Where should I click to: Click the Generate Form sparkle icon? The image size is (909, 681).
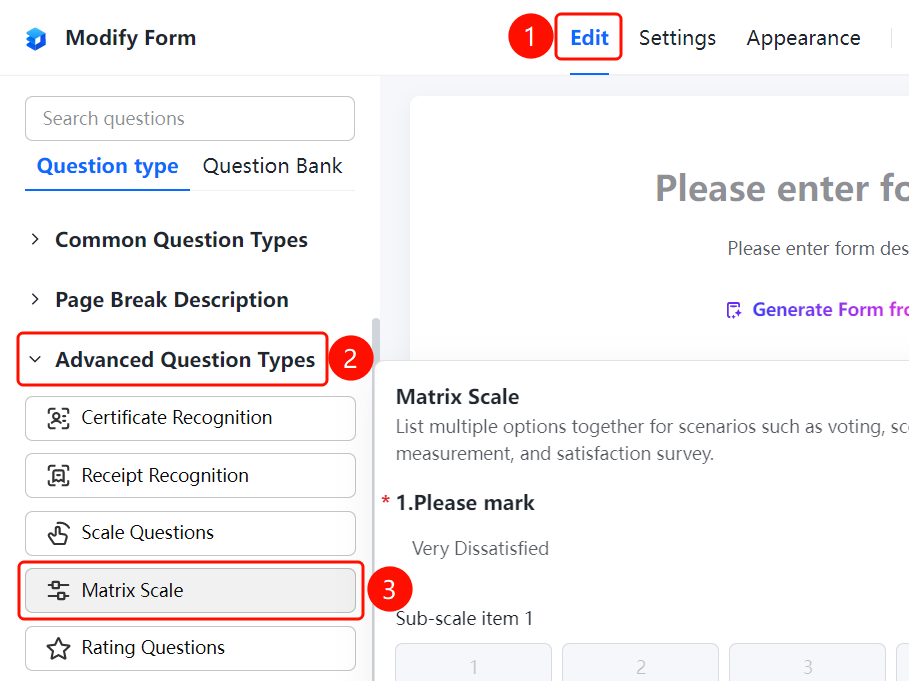pyautogui.click(x=734, y=310)
